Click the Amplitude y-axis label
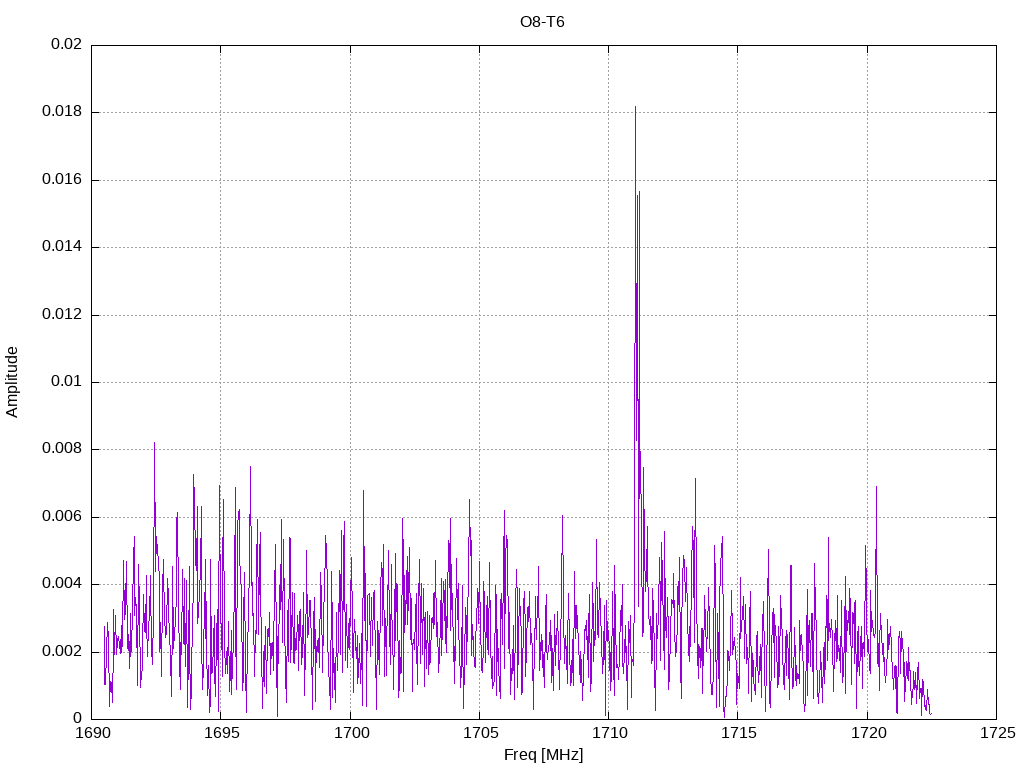Image resolution: width=1024 pixels, height=768 pixels. 12,381
